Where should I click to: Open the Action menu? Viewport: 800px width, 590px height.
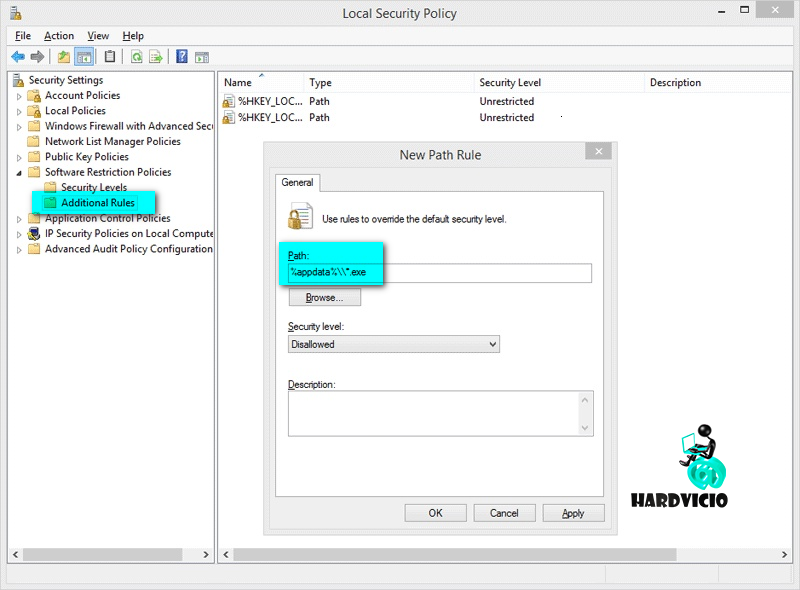pyautogui.click(x=59, y=36)
